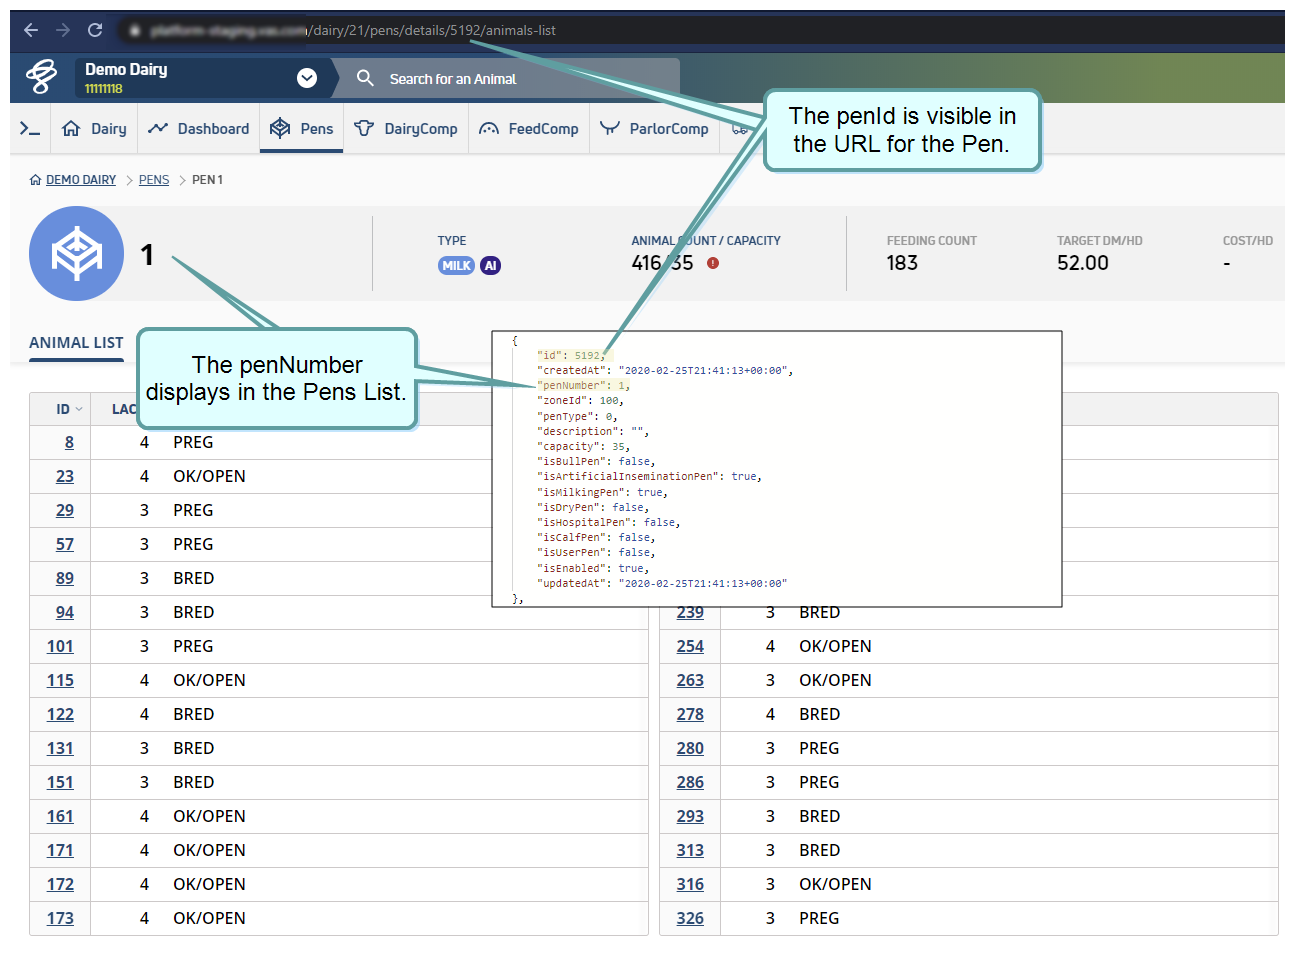Click the DEMO DAIRY breadcrumb link

pos(80,180)
